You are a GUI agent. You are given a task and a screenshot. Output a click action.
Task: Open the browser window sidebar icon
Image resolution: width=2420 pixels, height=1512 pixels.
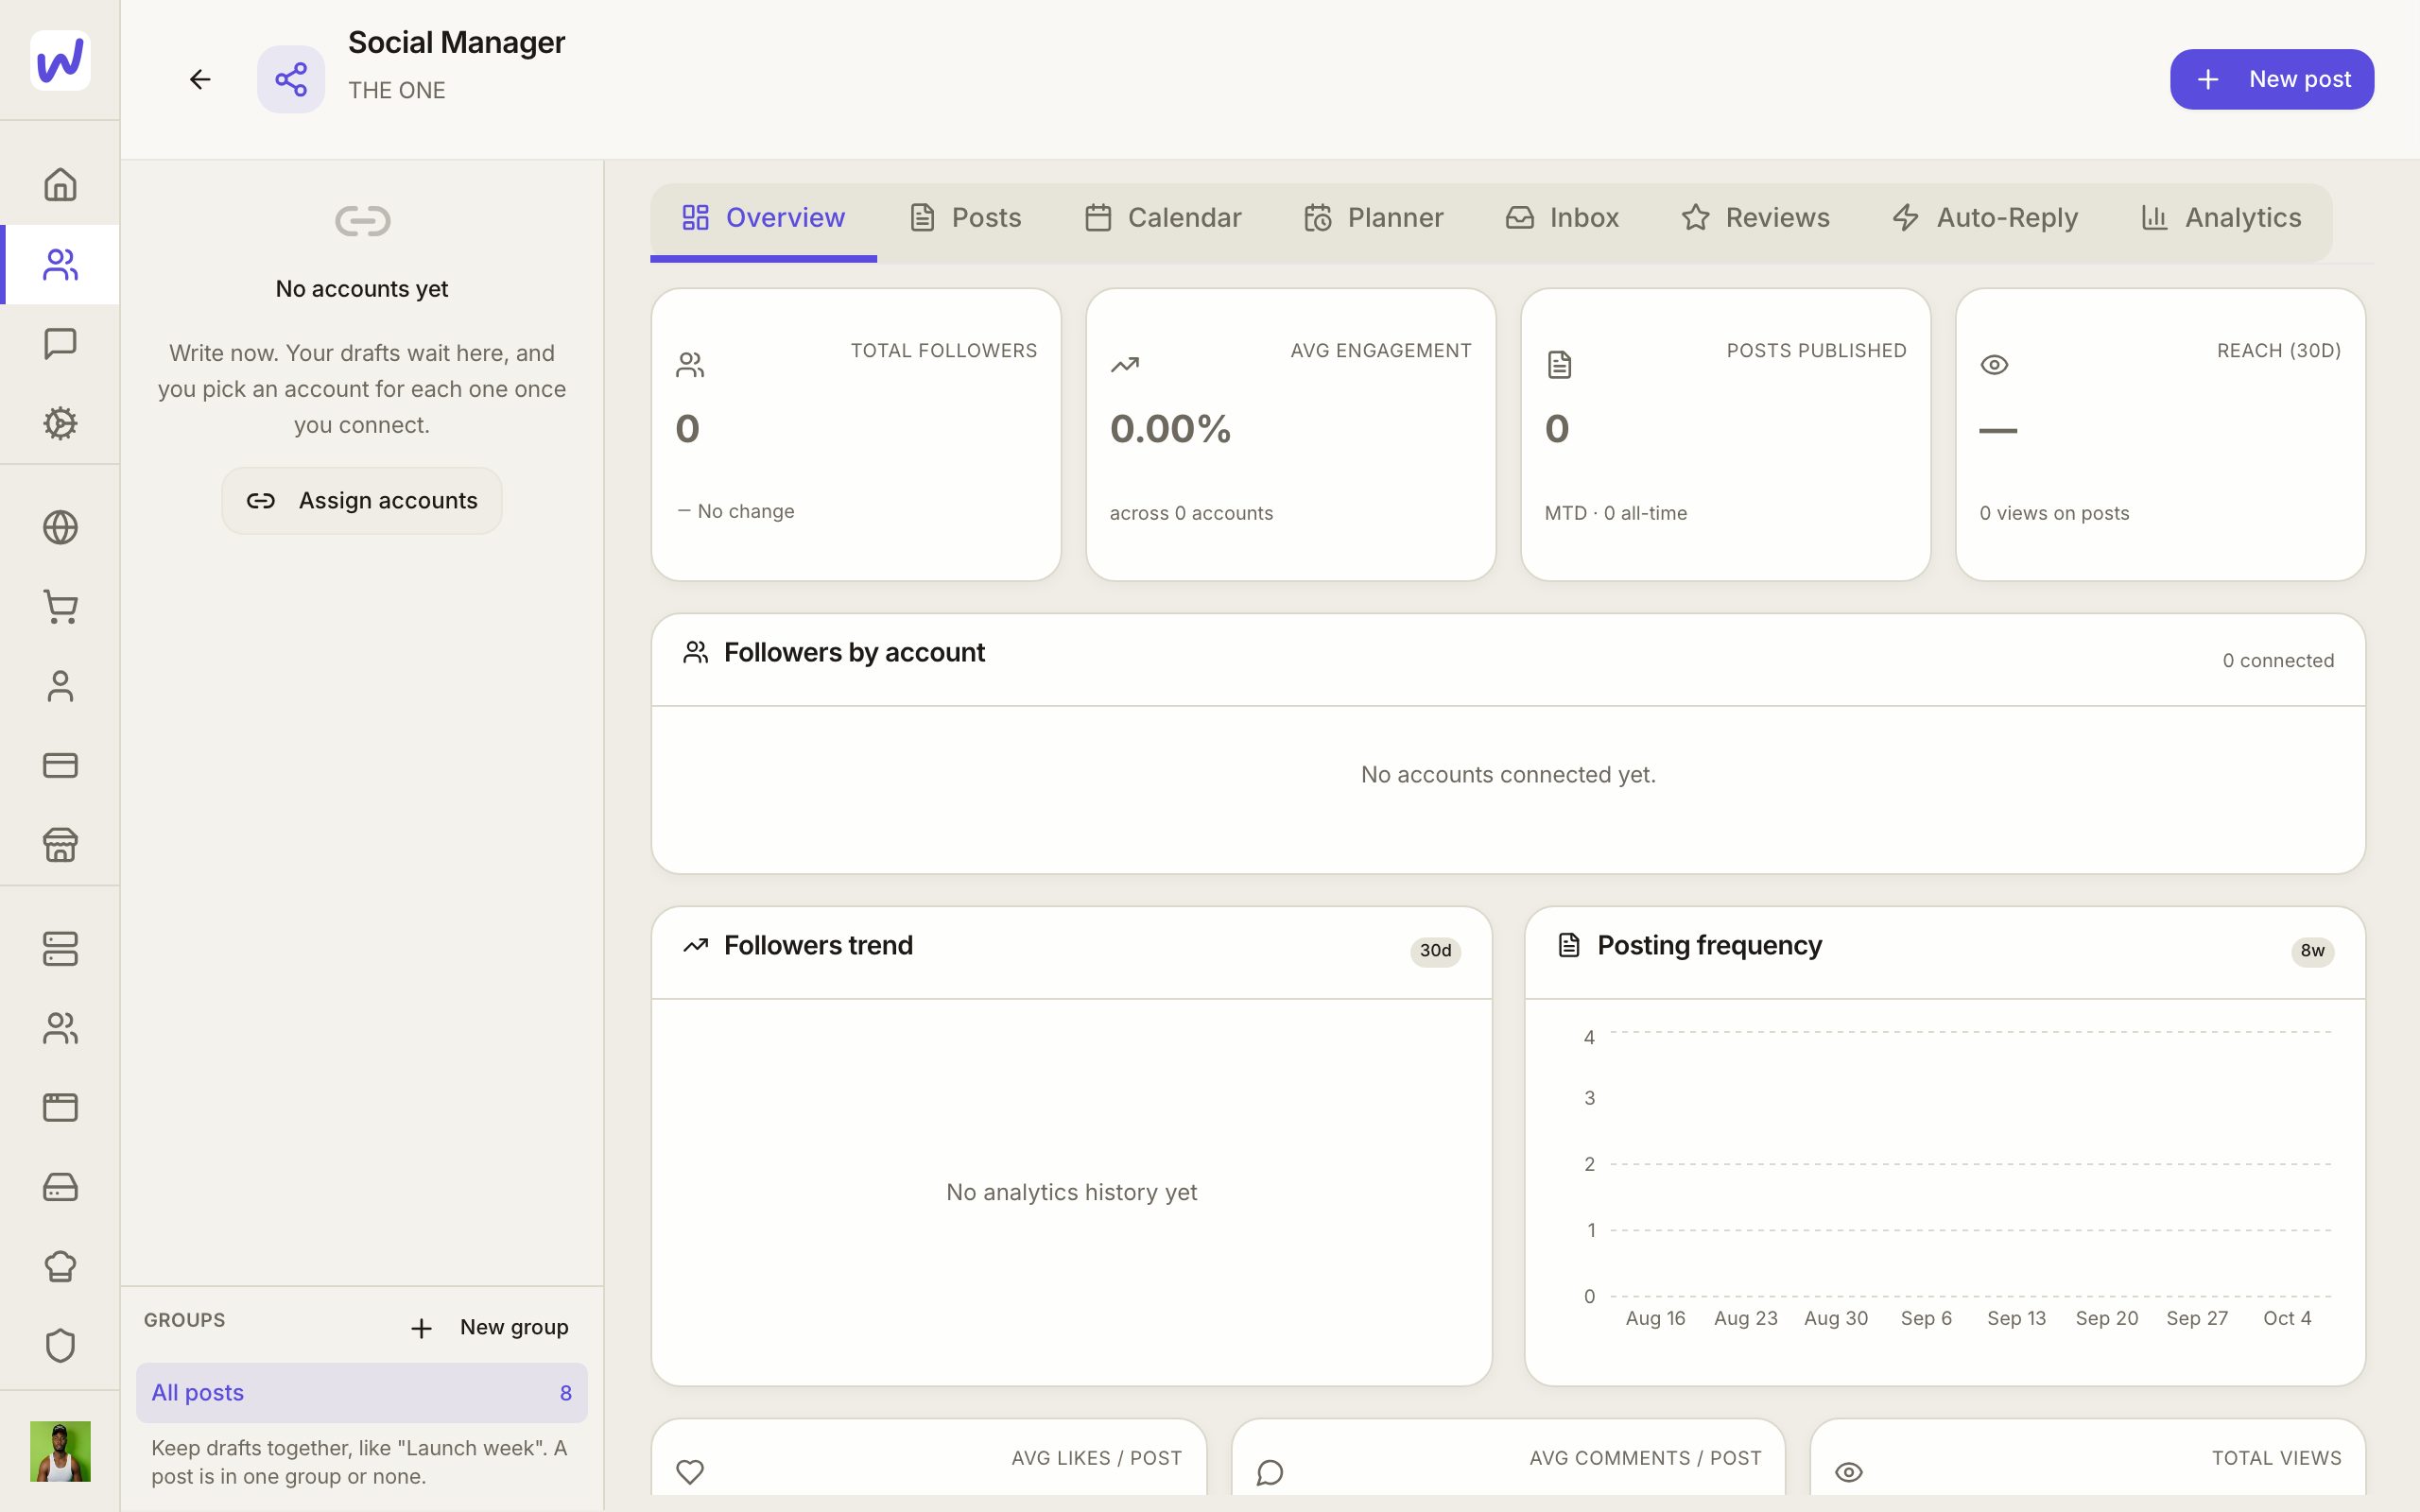60,1108
